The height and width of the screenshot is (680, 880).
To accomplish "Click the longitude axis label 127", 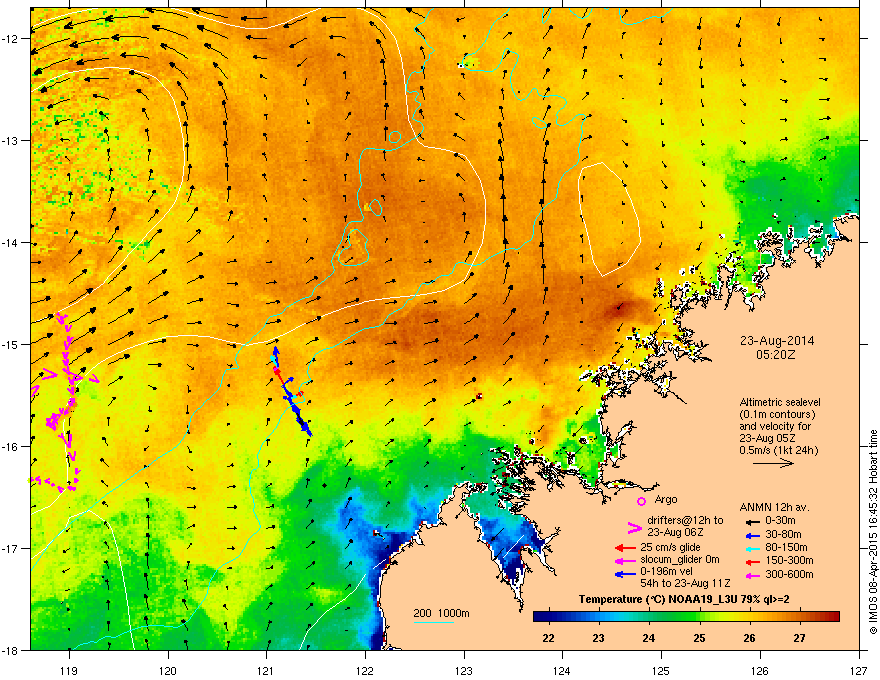I will [x=859, y=671].
